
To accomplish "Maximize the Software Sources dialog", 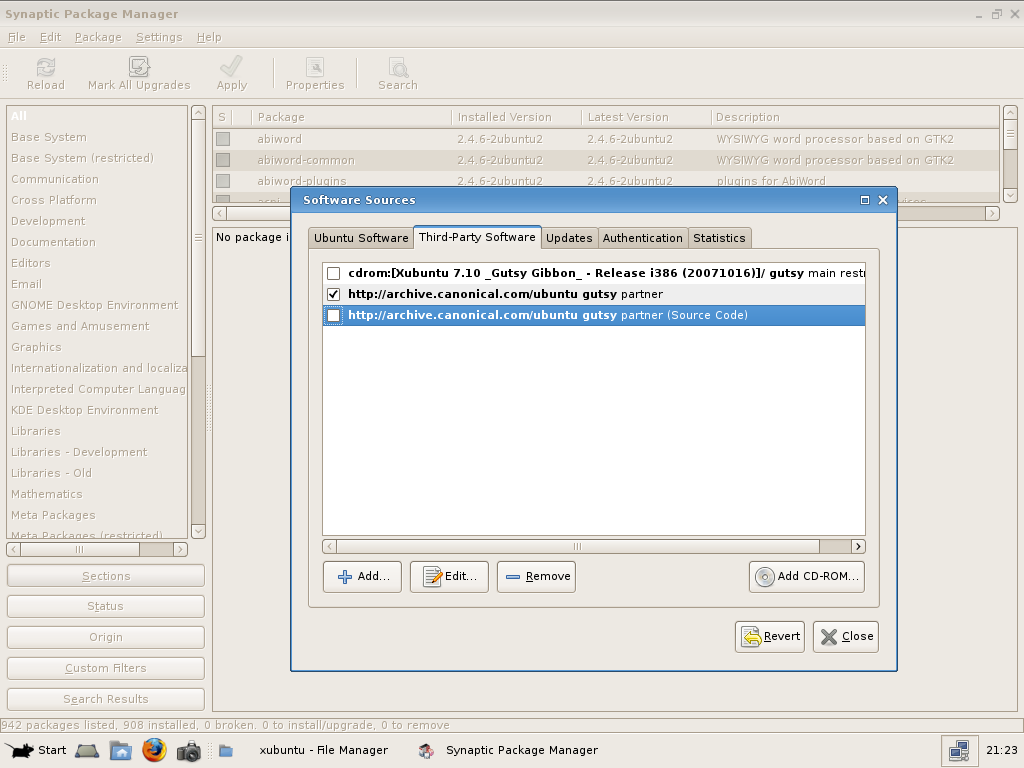I will pos(865,200).
